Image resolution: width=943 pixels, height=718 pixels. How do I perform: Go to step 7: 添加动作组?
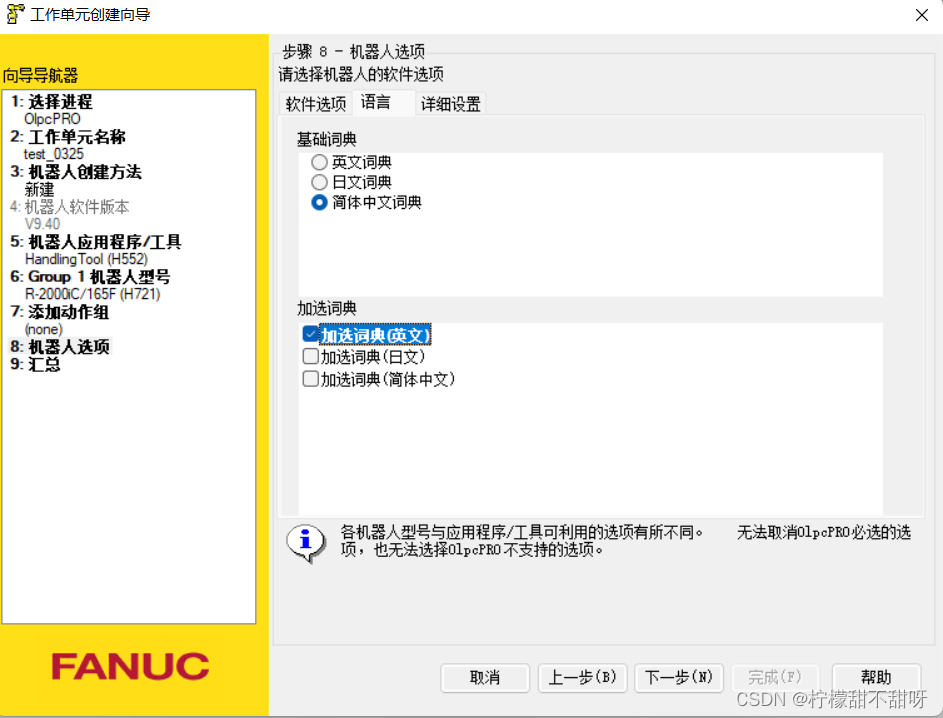(60, 312)
